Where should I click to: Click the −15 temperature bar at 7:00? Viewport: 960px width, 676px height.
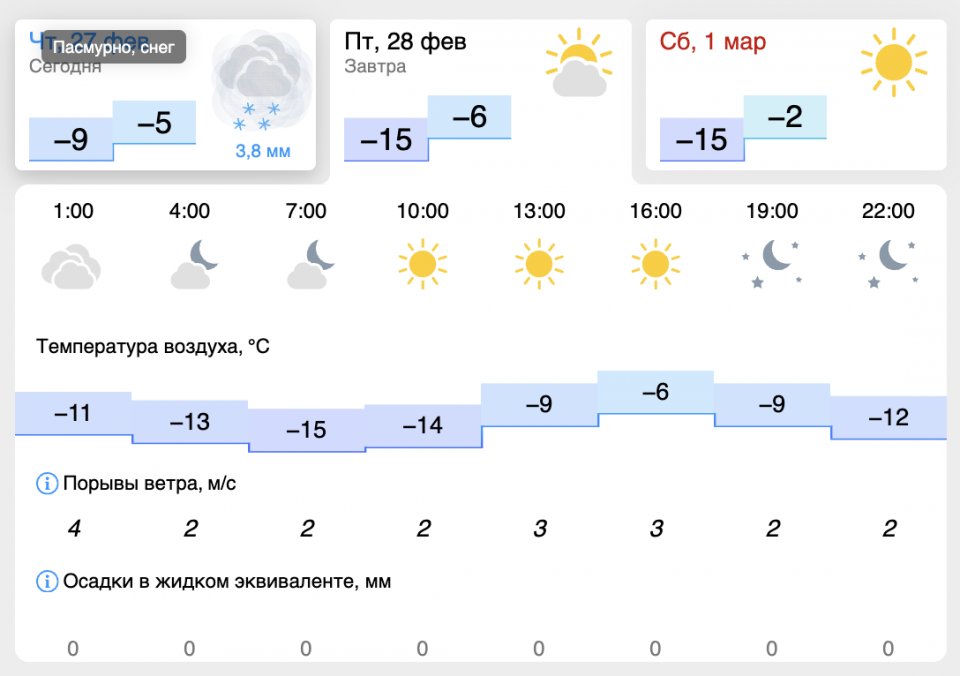point(306,430)
